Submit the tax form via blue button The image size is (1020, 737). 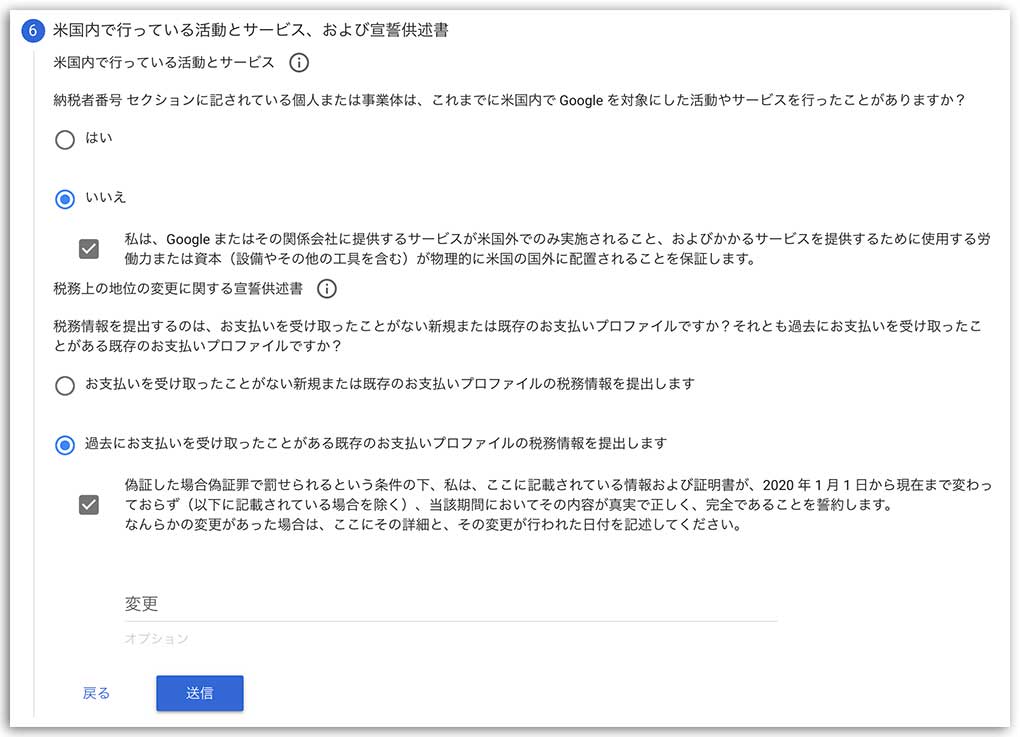[199, 693]
